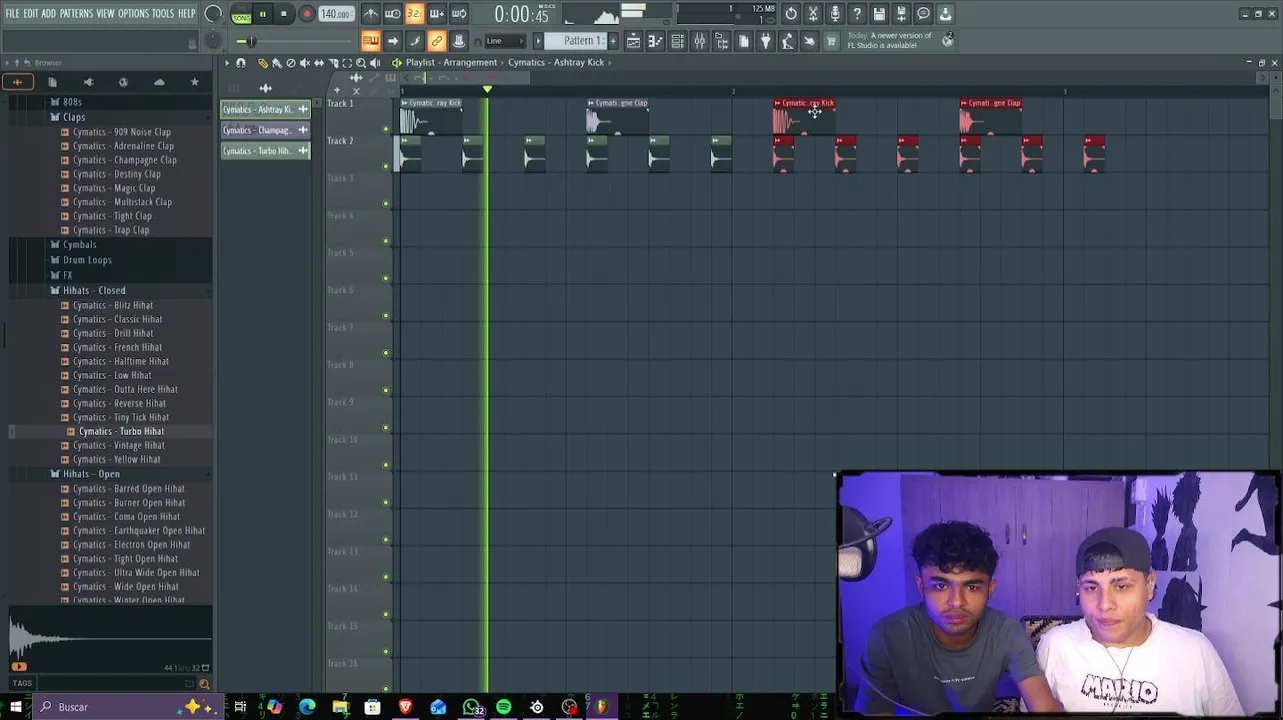Open Spotify from the taskbar
This screenshot has height=720, width=1283.
[x=504, y=707]
